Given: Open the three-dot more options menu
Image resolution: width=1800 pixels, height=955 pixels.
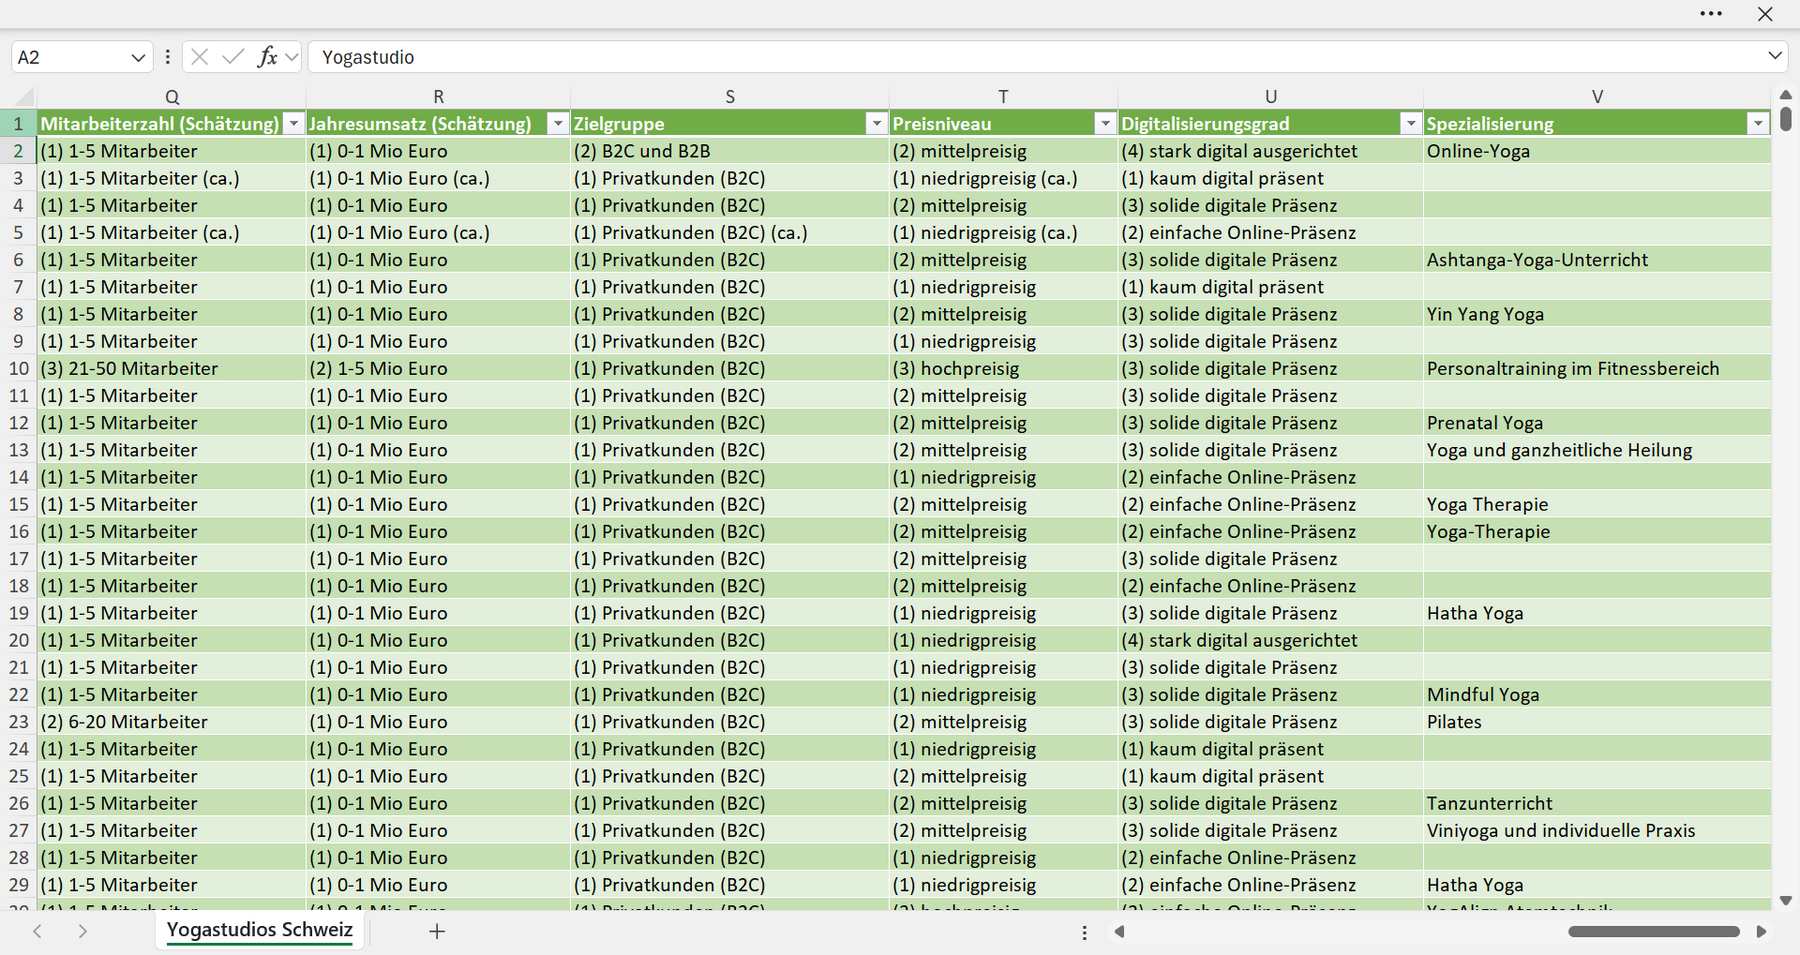Looking at the screenshot, I should click(x=1711, y=14).
